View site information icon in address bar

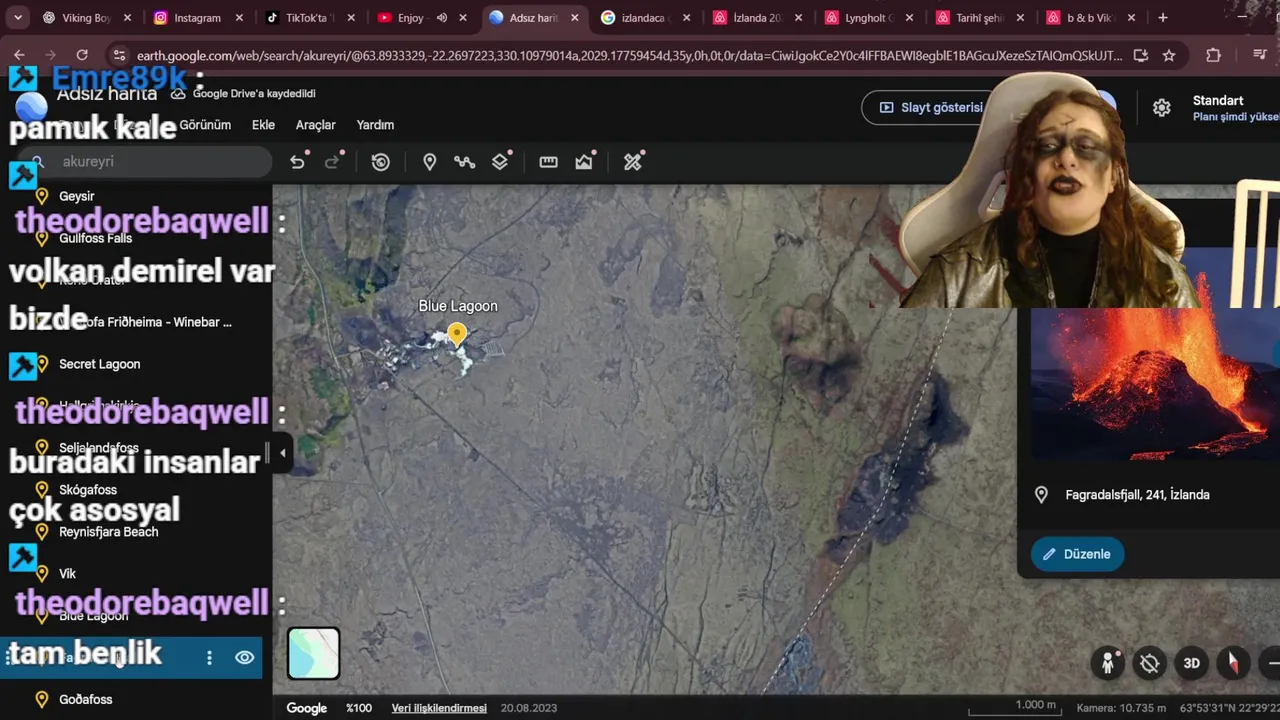pos(119,56)
